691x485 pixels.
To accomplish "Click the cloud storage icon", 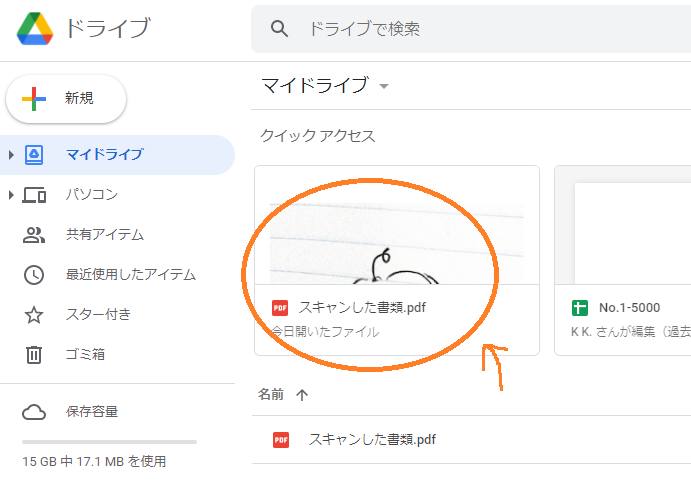I will (34, 412).
